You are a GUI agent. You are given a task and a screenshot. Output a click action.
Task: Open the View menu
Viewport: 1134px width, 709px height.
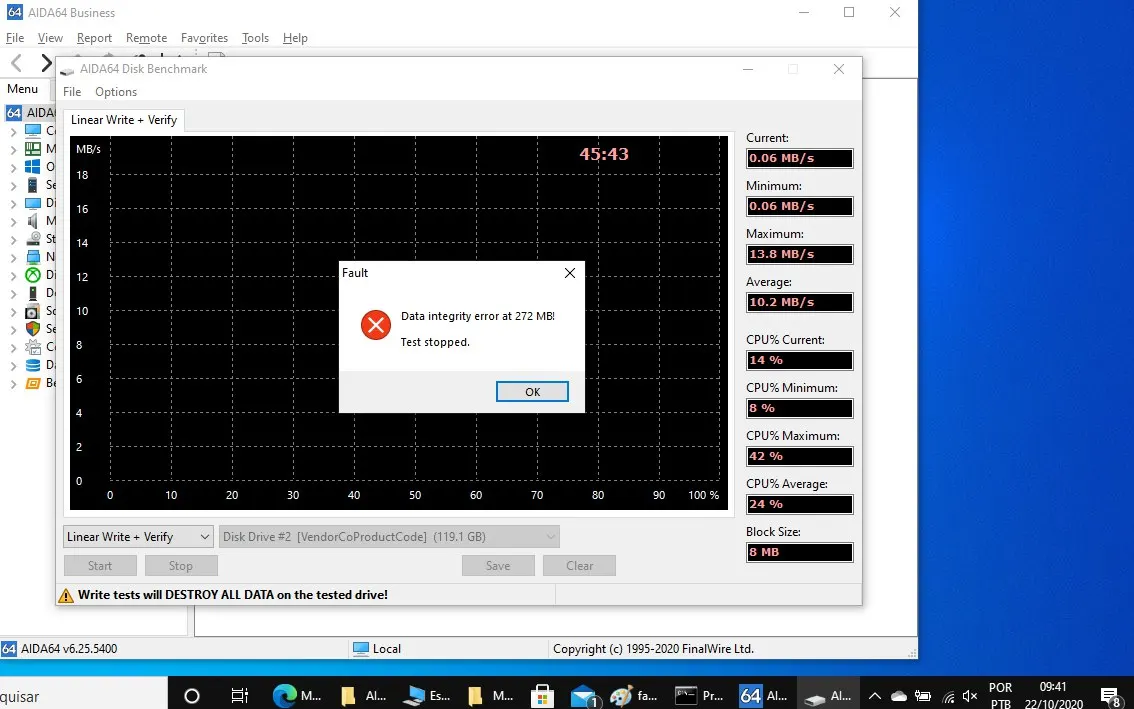tap(50, 38)
